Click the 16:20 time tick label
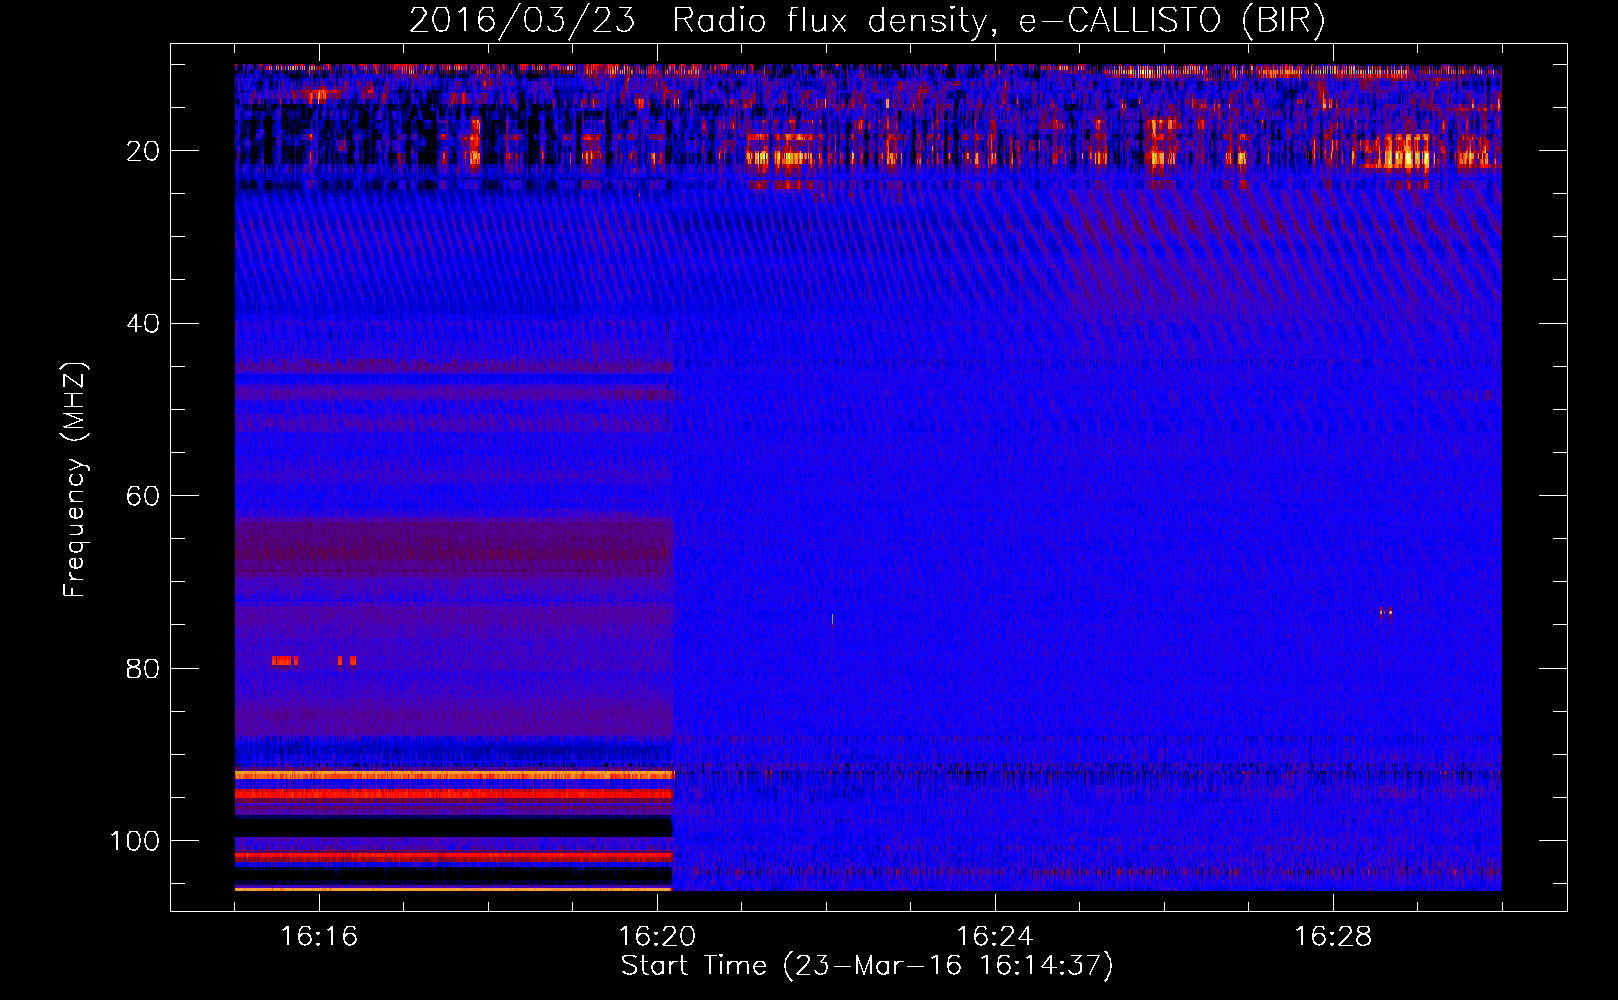 tap(657, 937)
